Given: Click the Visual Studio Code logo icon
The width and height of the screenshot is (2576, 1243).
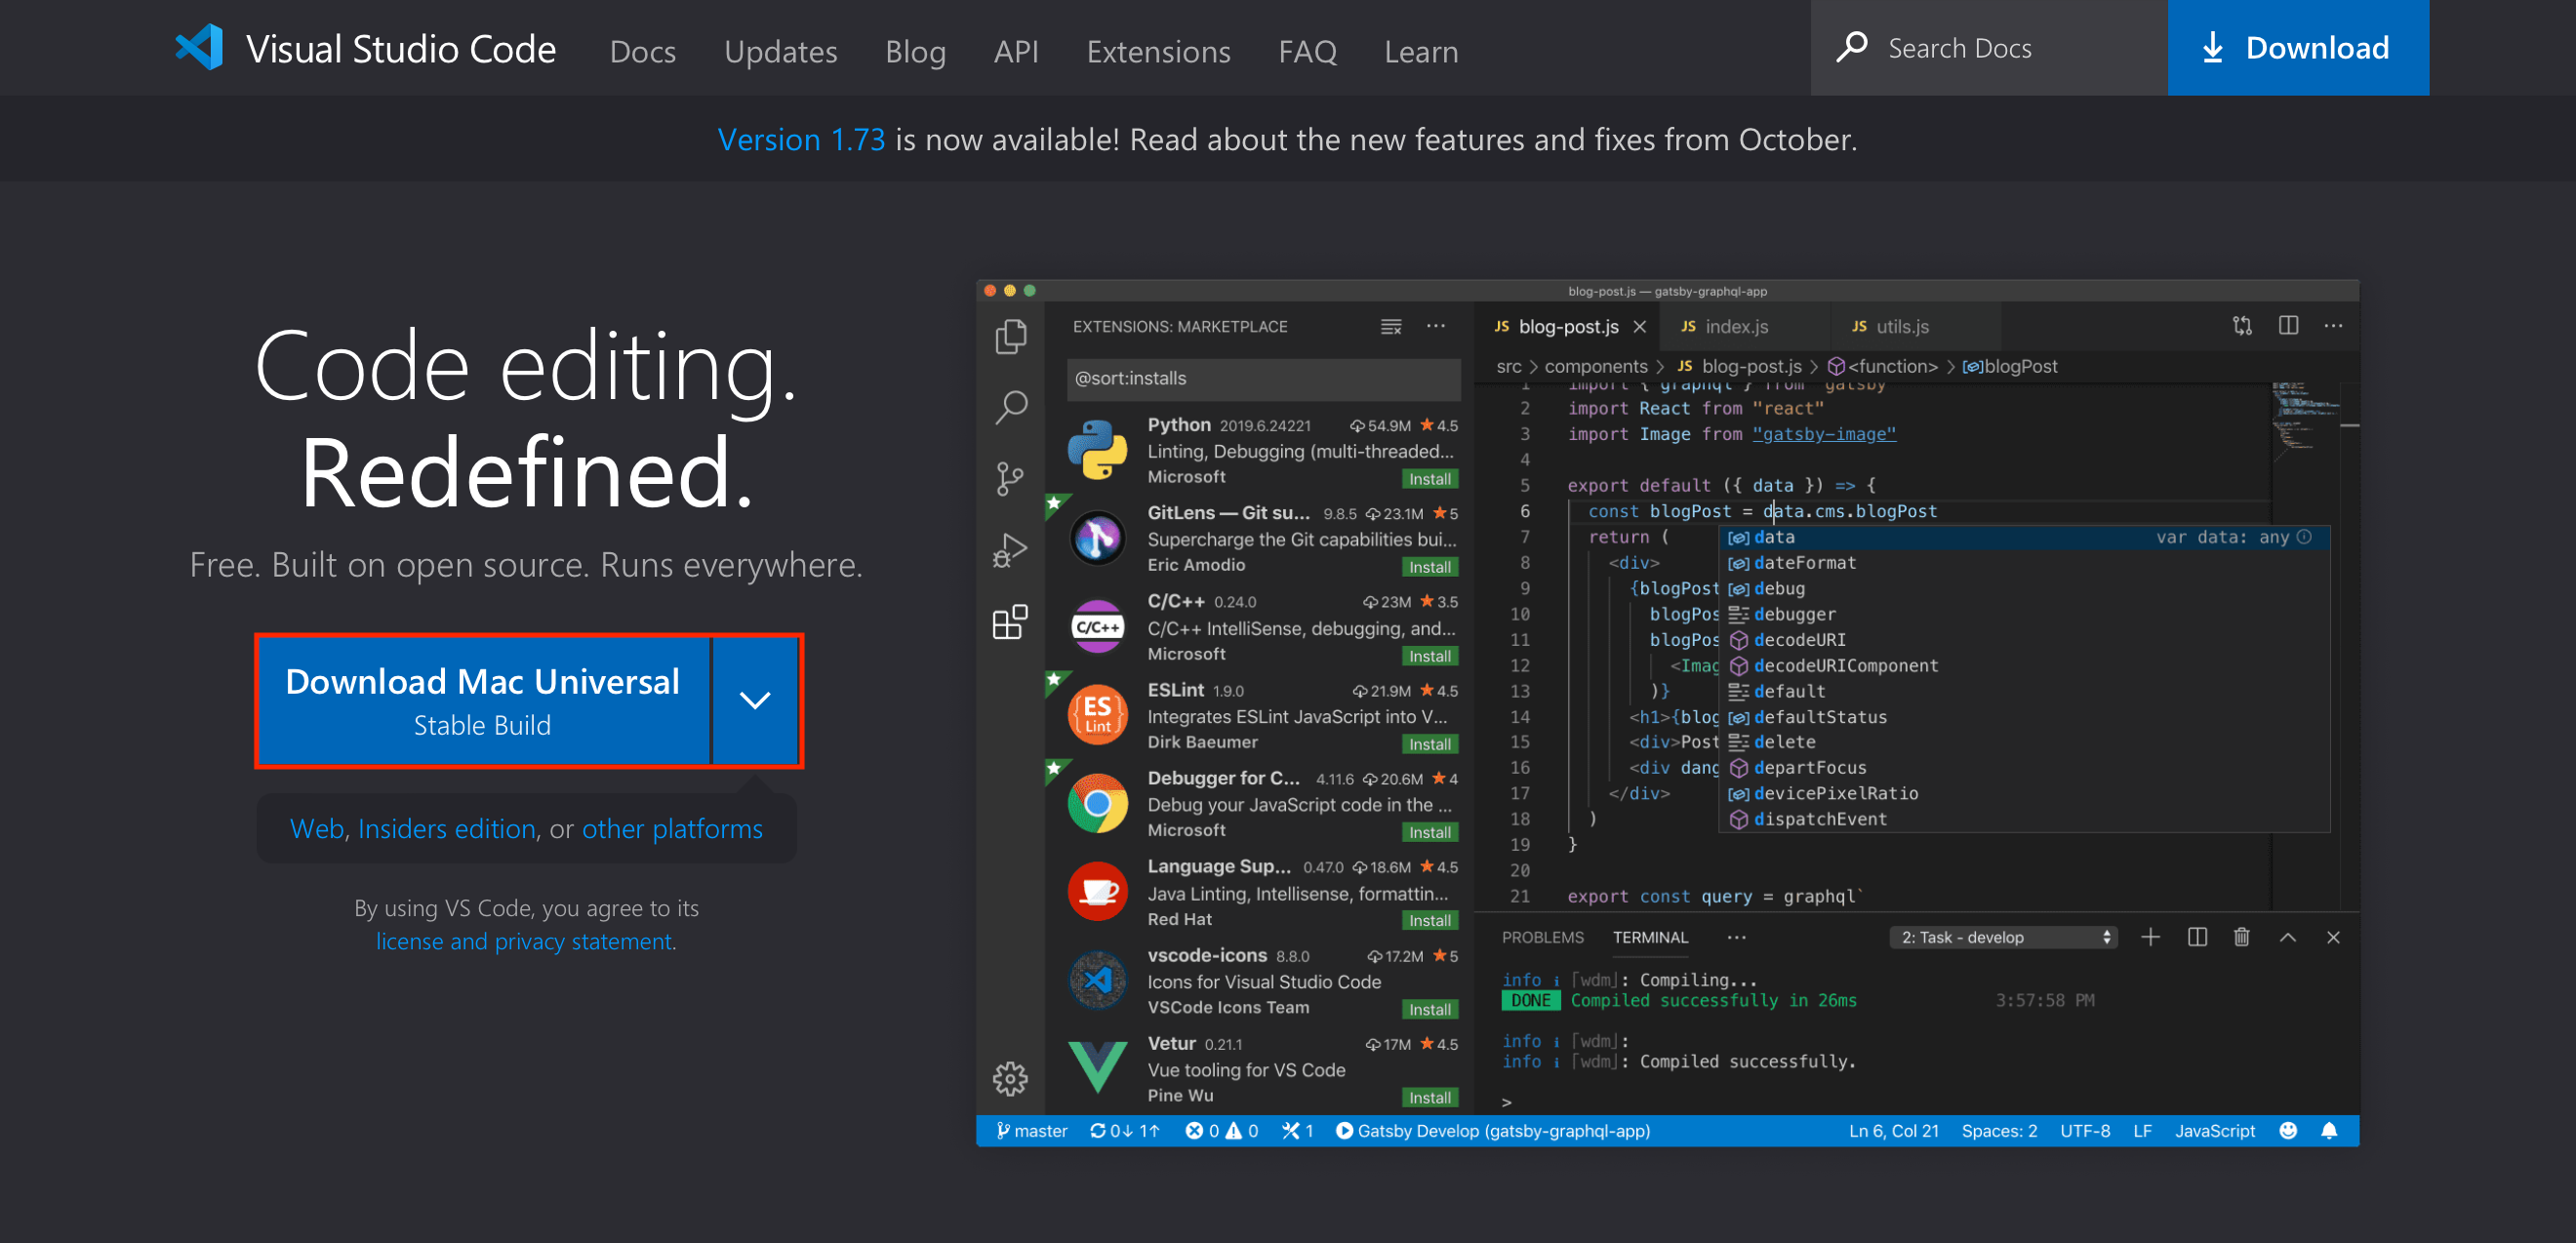Looking at the screenshot, I should [x=200, y=47].
